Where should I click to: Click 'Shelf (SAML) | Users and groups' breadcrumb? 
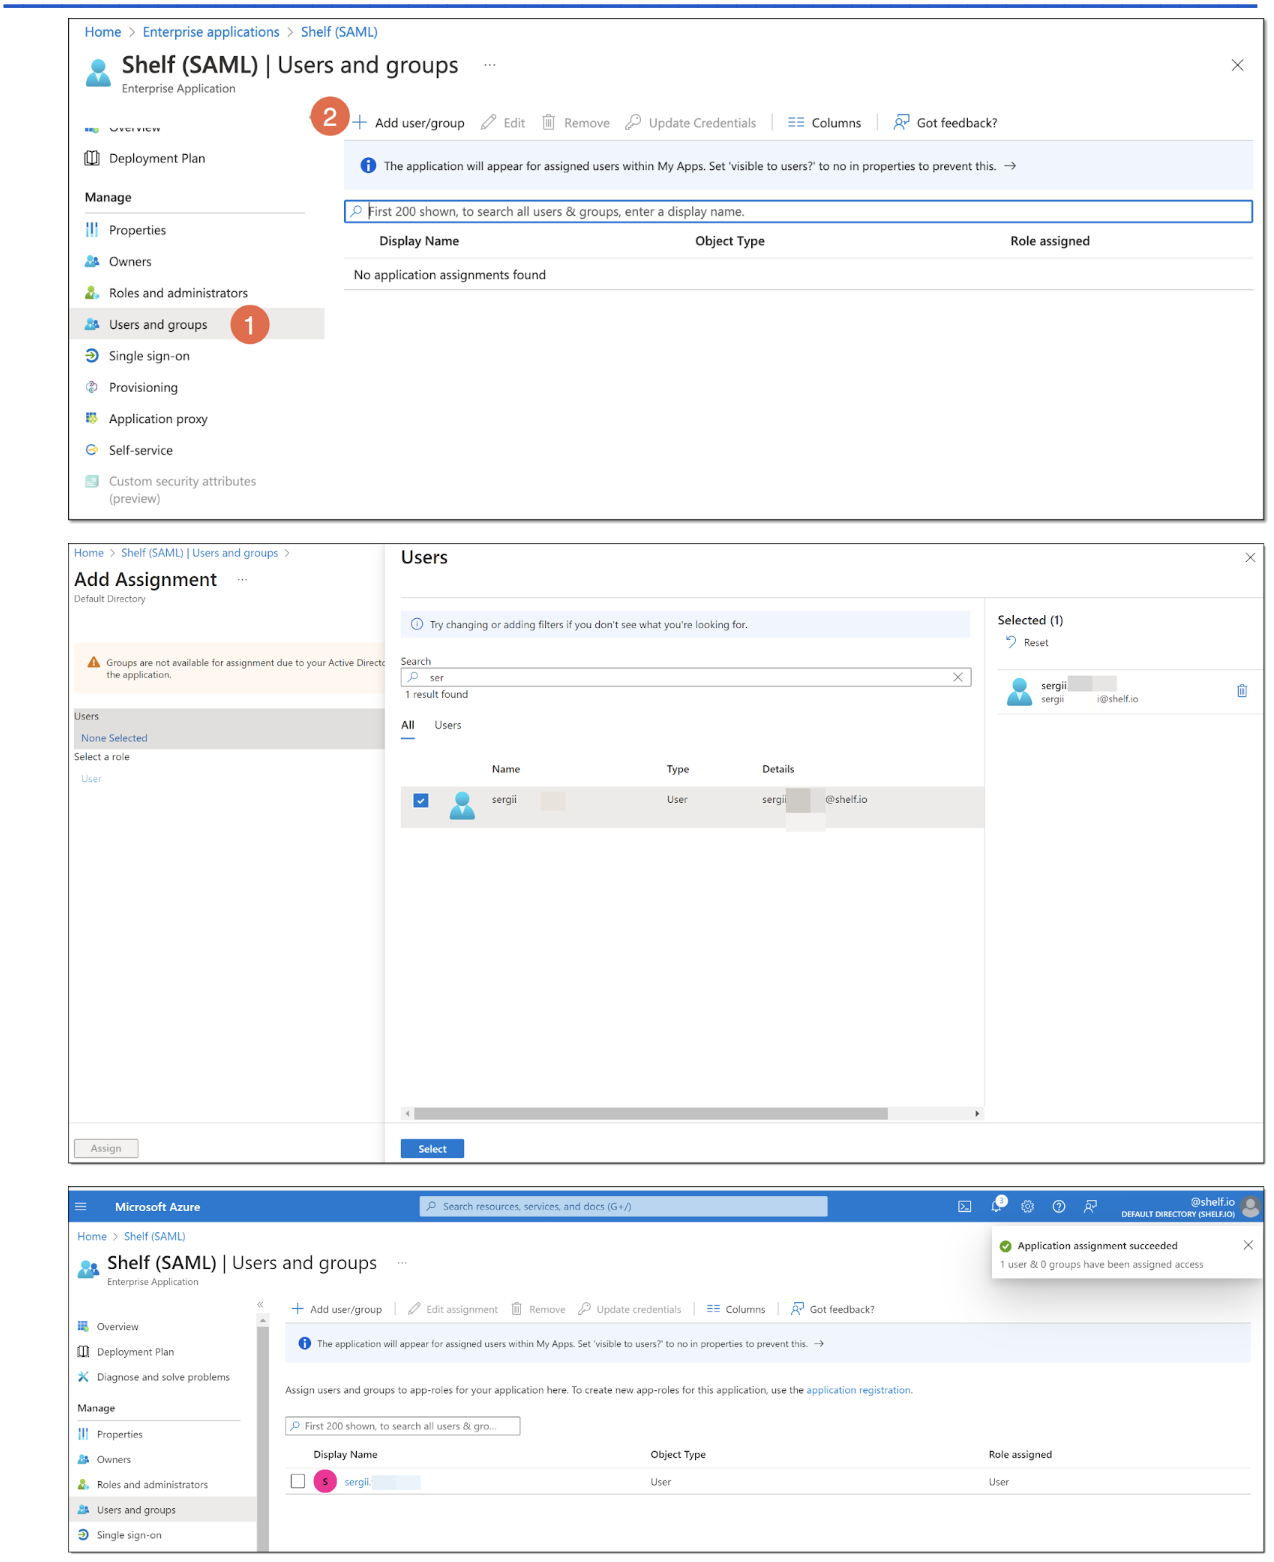point(200,553)
